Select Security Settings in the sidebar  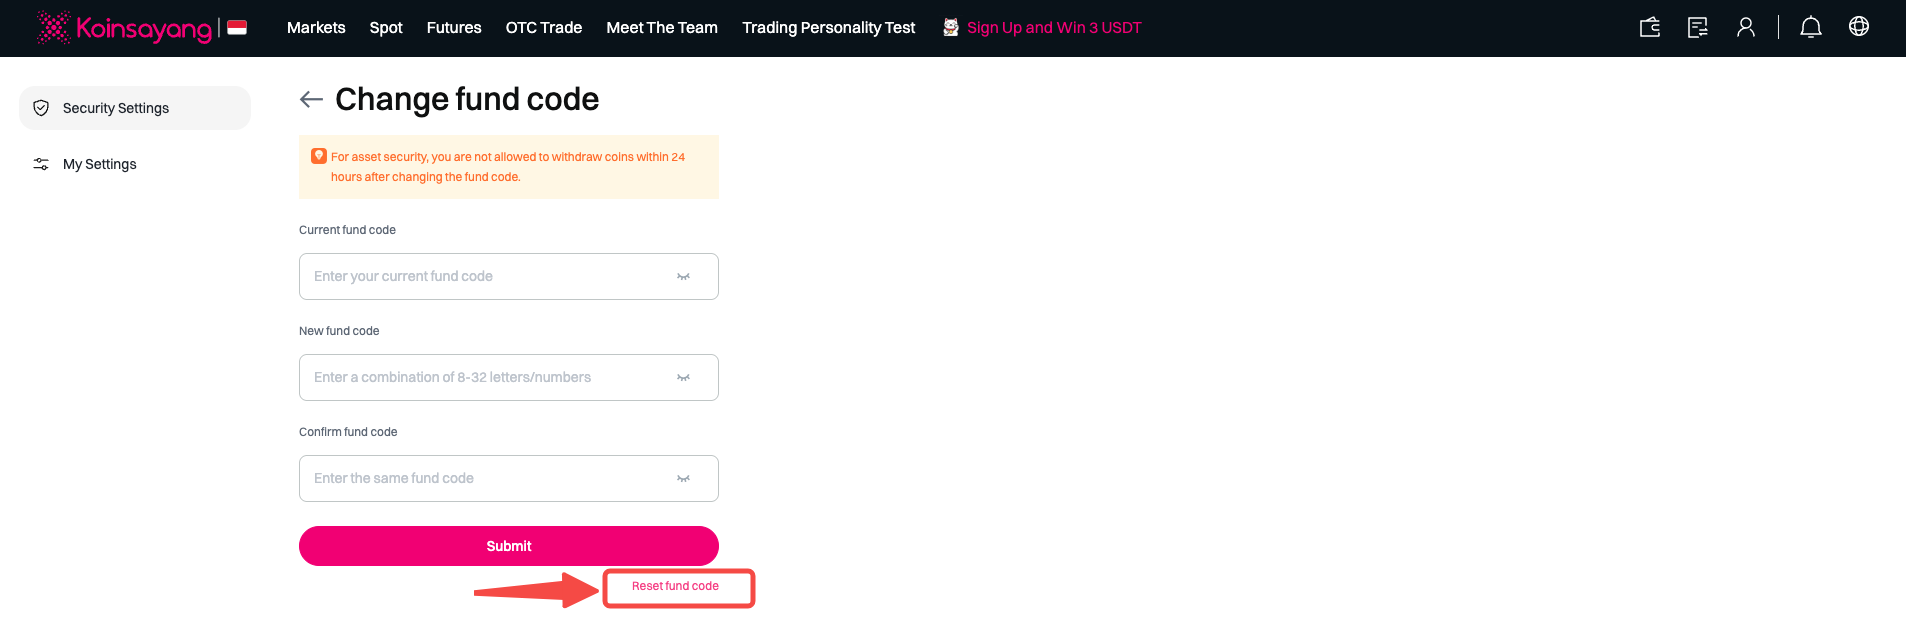116,108
